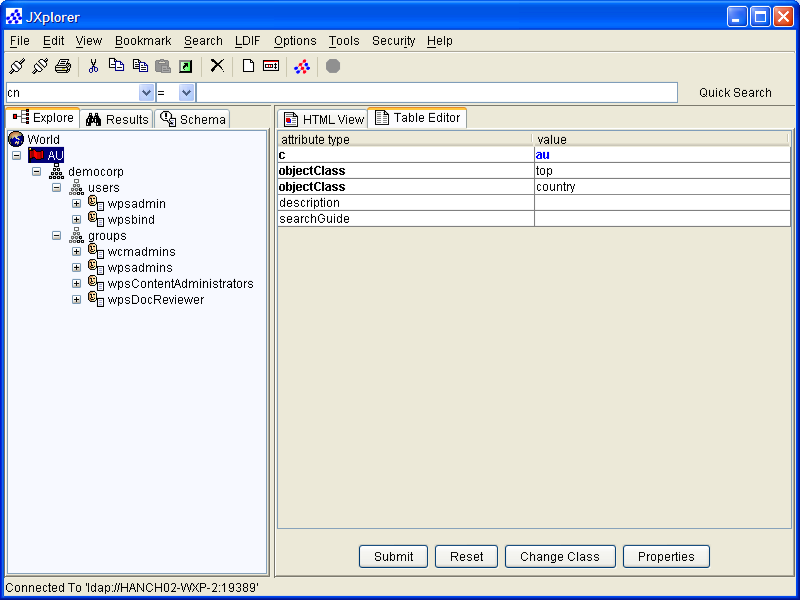
Task: Disconnect from the current server
Action: pyautogui.click(x=41, y=66)
